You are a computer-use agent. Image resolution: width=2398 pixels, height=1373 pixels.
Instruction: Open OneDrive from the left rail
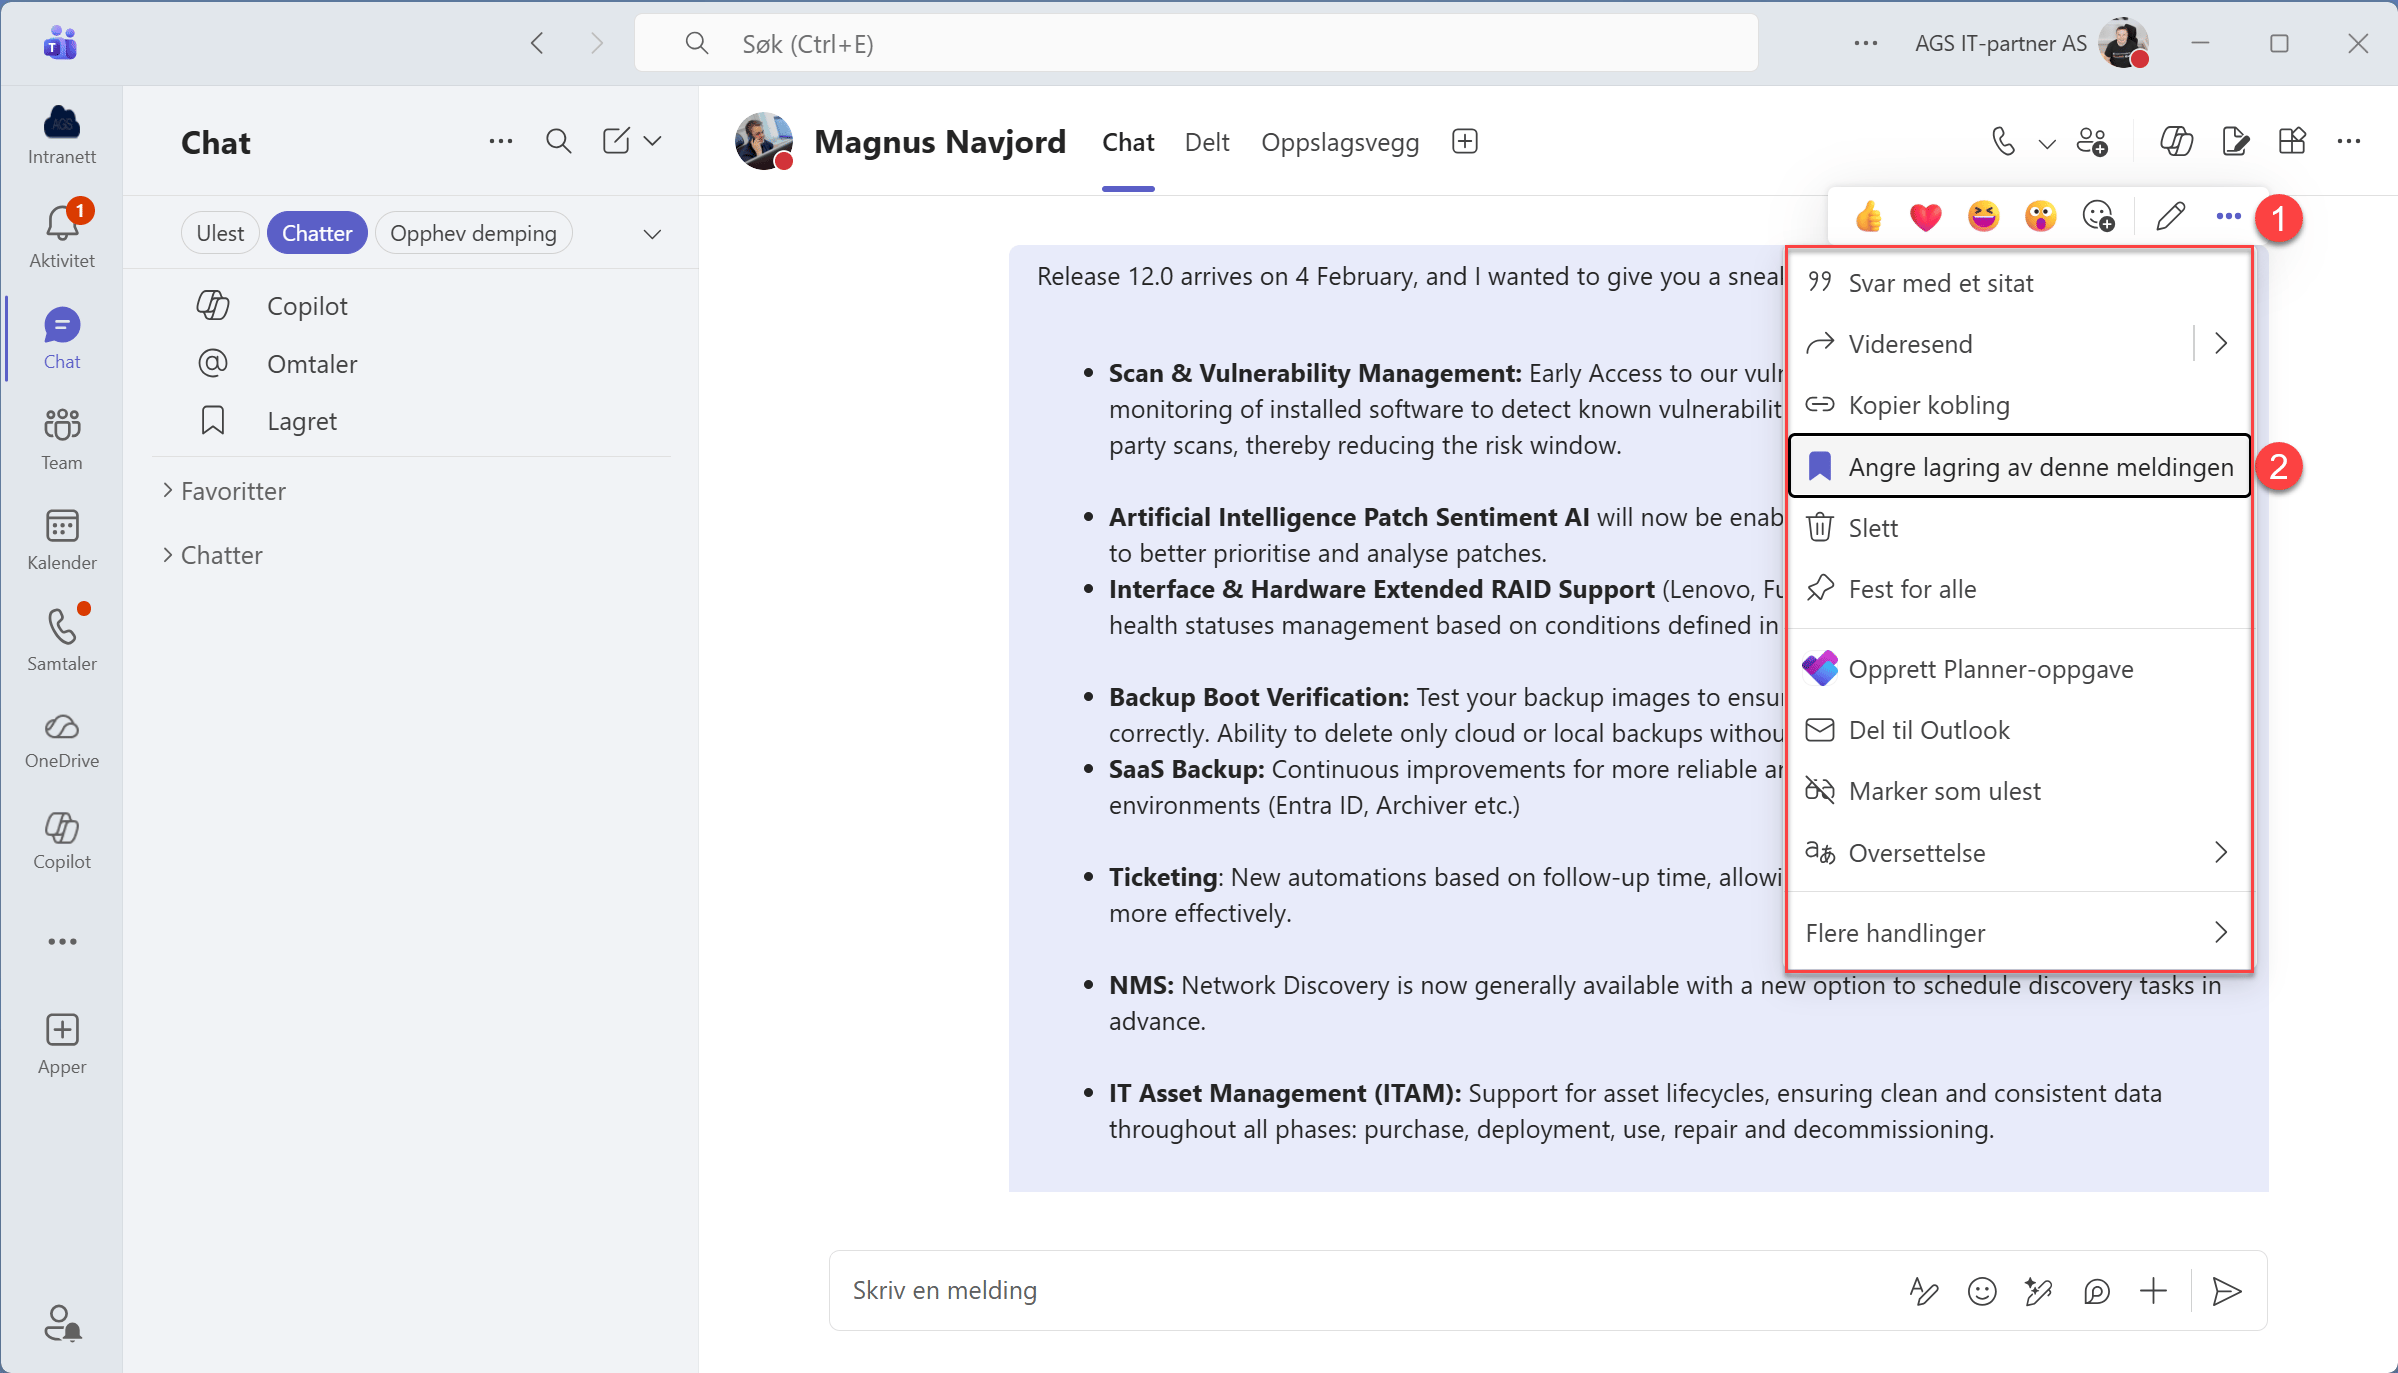tap(61, 740)
